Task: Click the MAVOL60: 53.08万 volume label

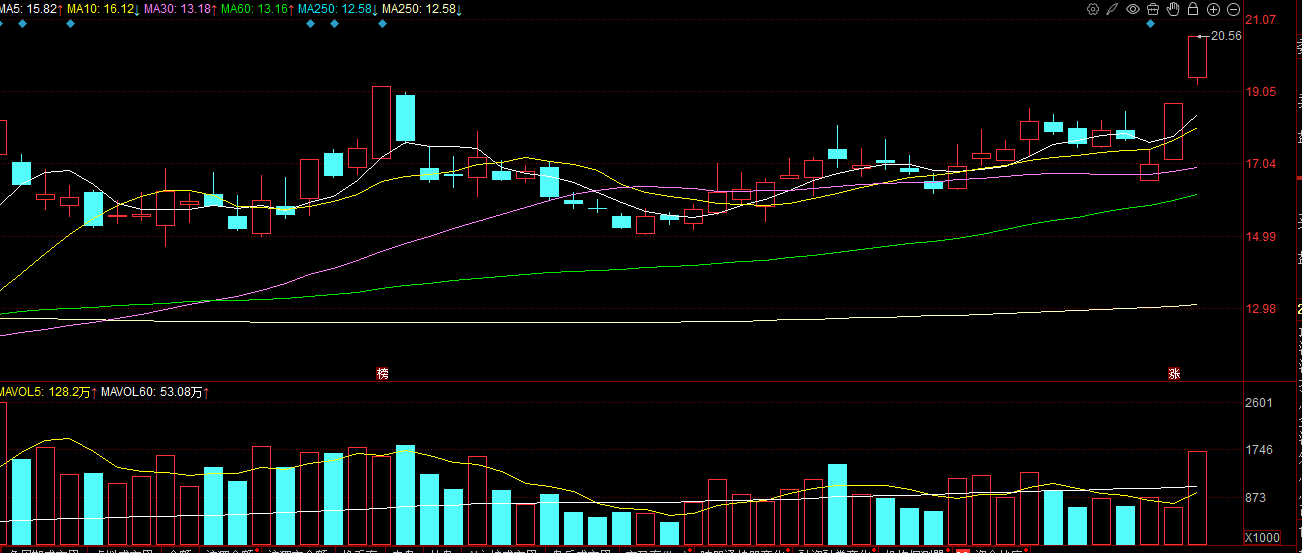Action: pyautogui.click(x=155, y=392)
